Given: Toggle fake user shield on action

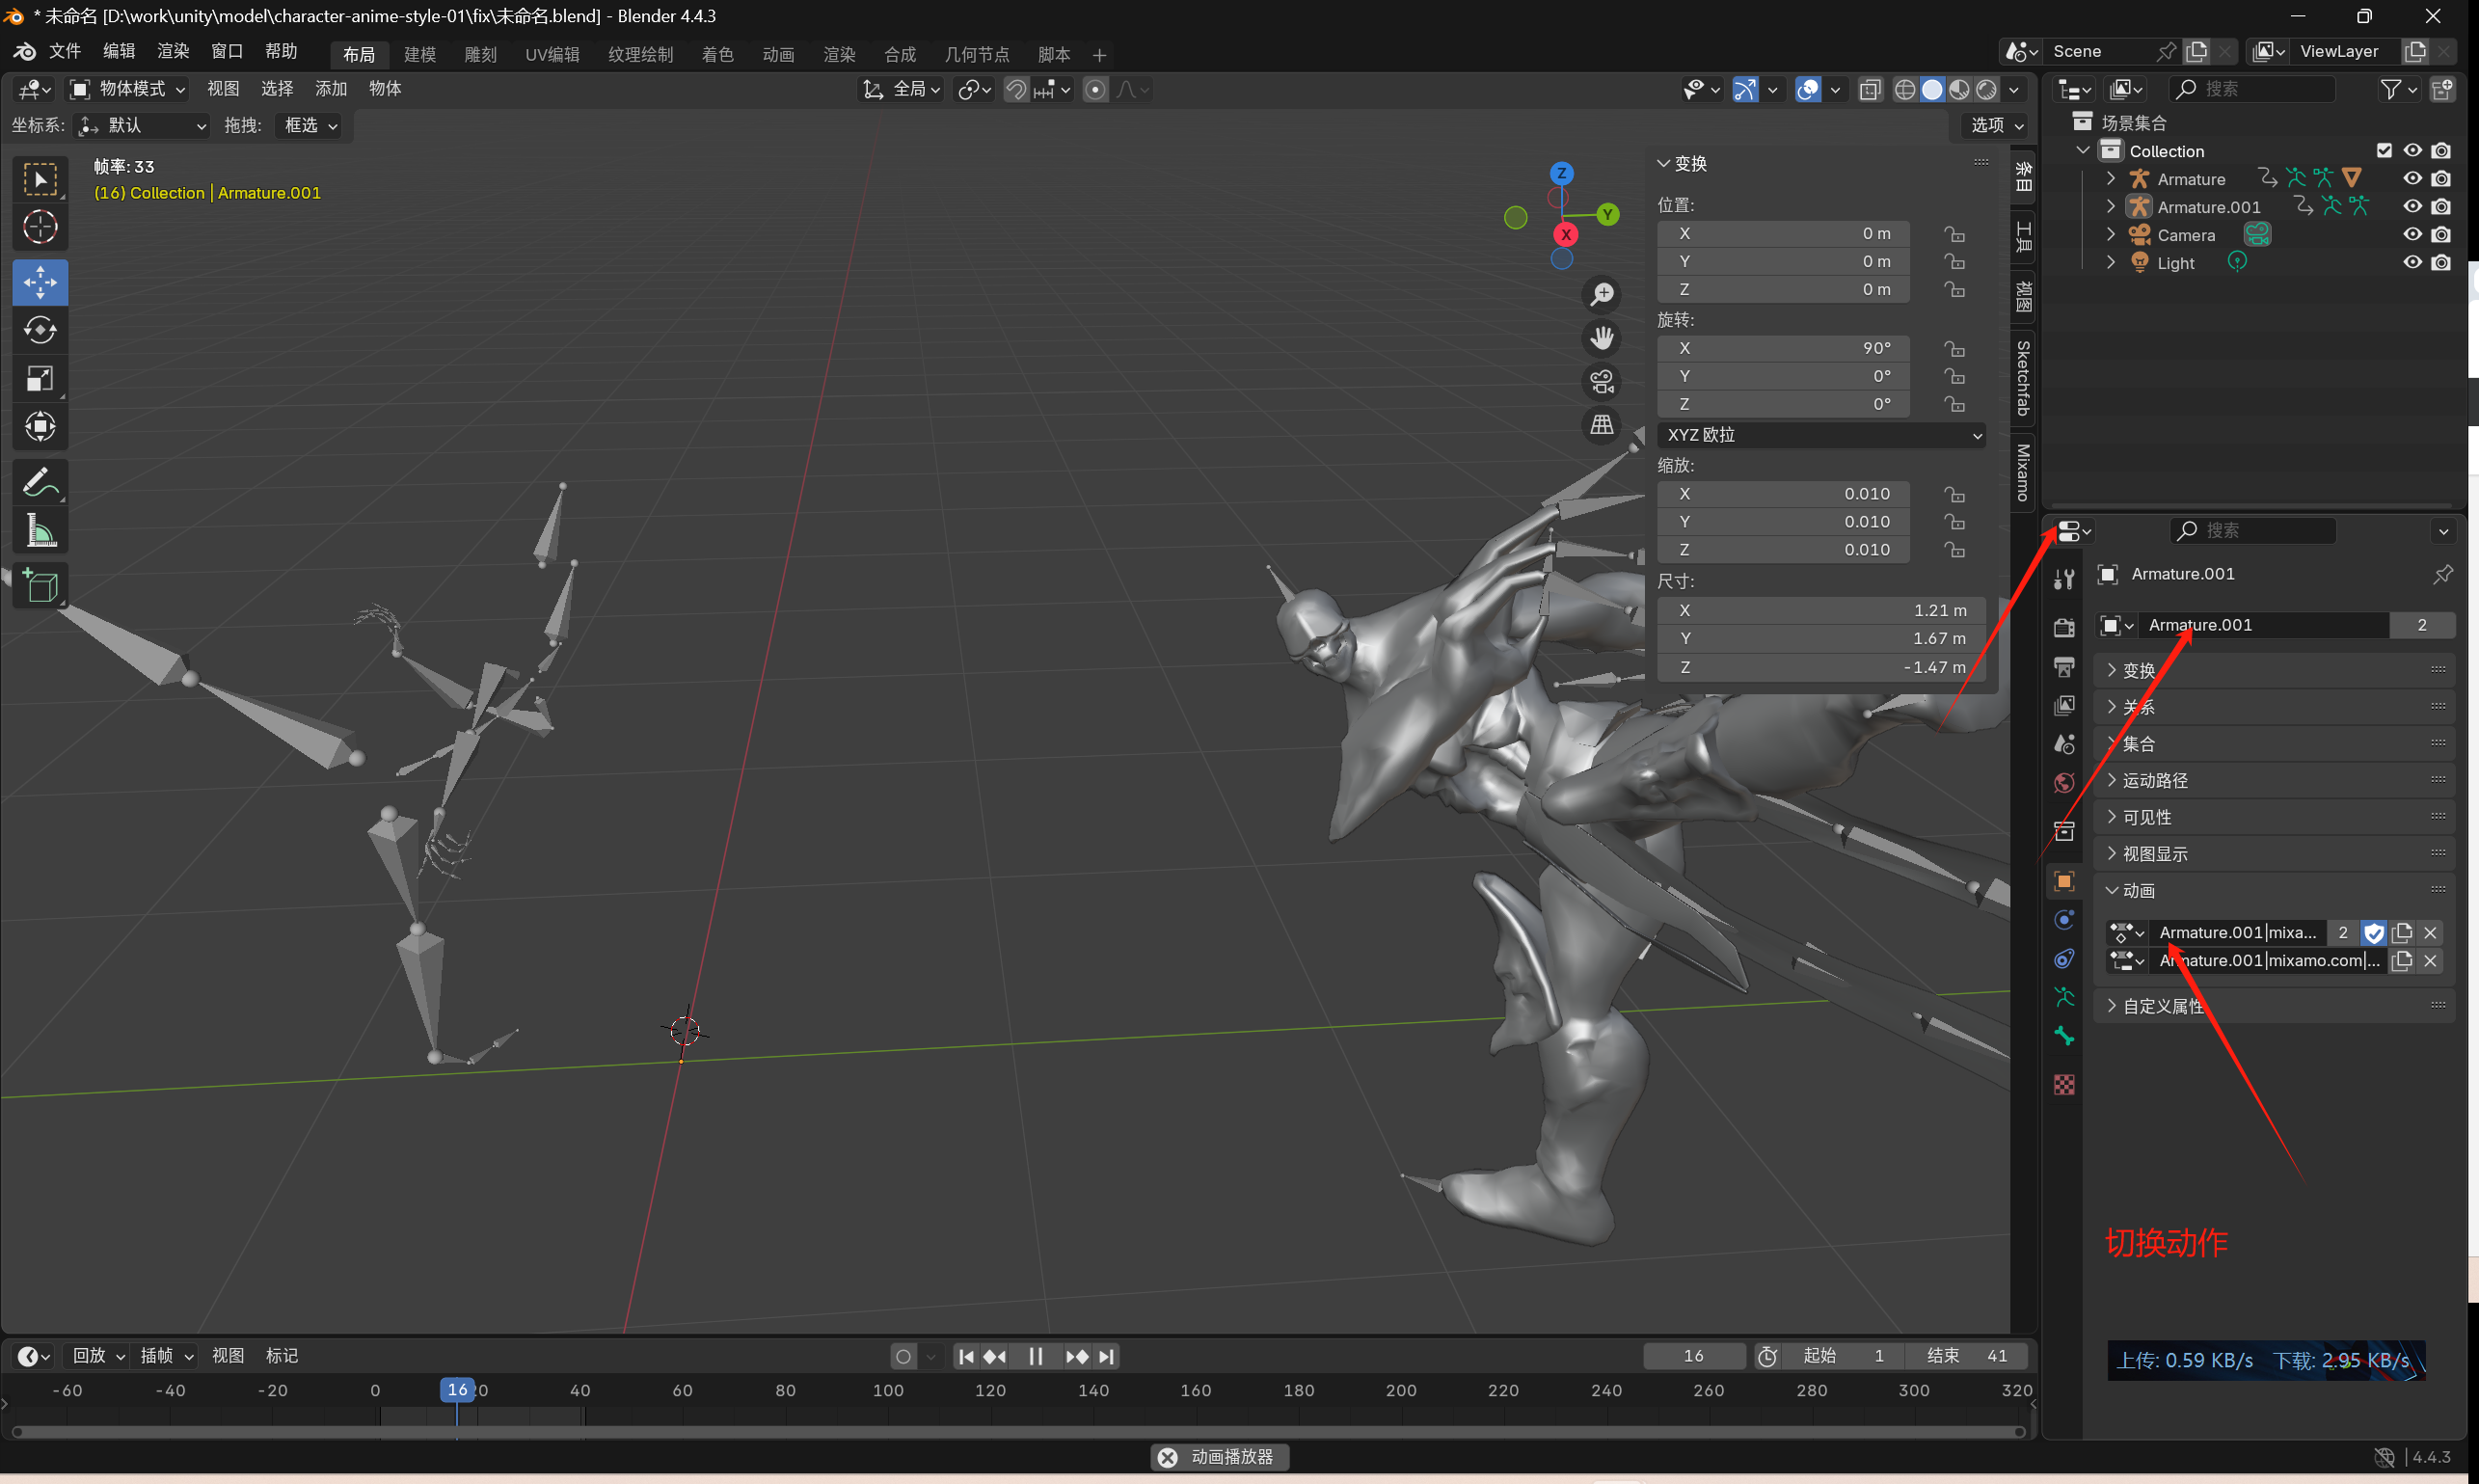Looking at the screenshot, I should (2374, 932).
